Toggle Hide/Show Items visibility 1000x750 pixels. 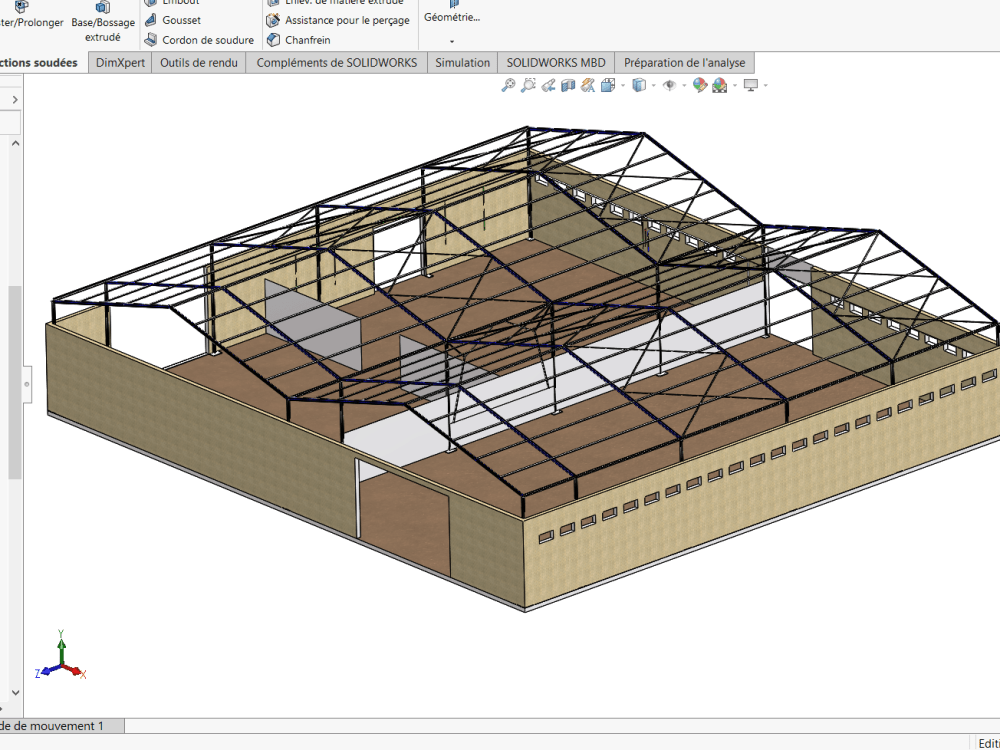(670, 85)
